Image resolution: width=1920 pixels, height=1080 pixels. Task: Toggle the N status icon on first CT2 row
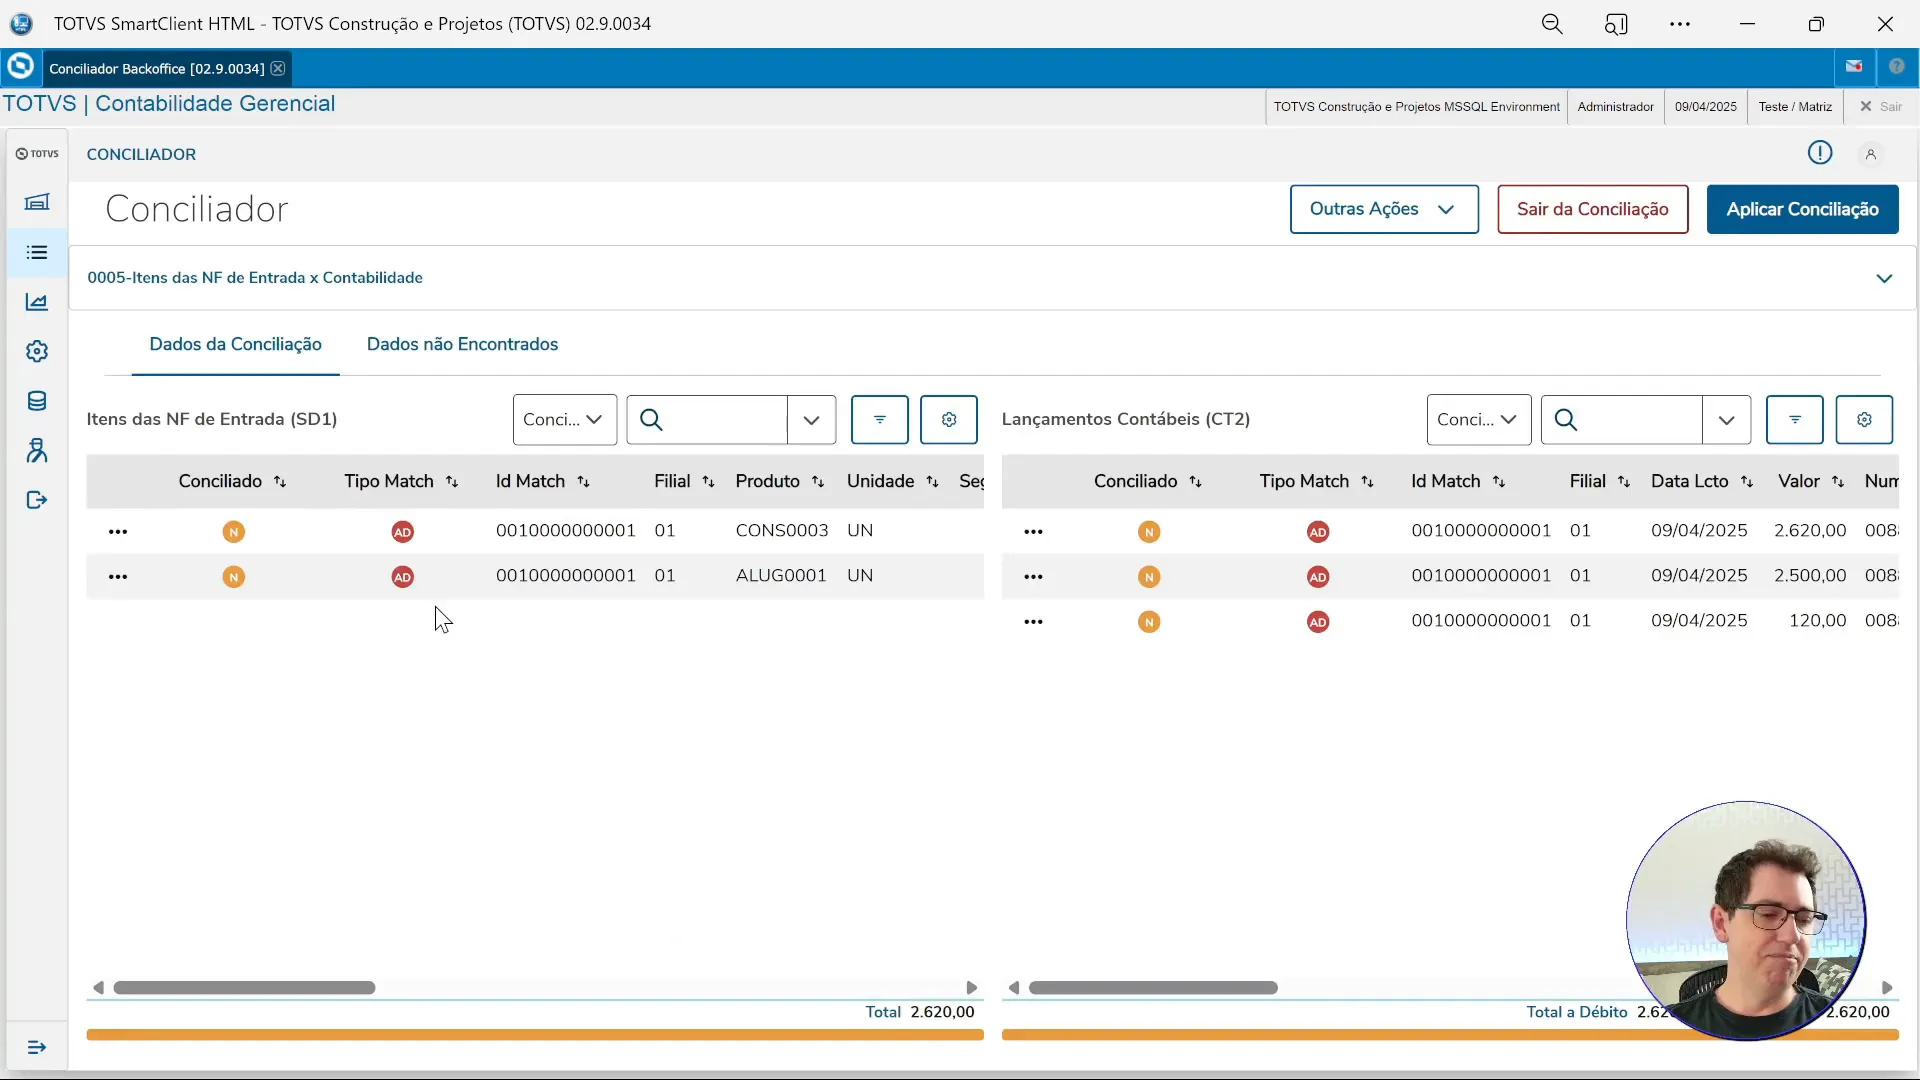[1150, 531]
